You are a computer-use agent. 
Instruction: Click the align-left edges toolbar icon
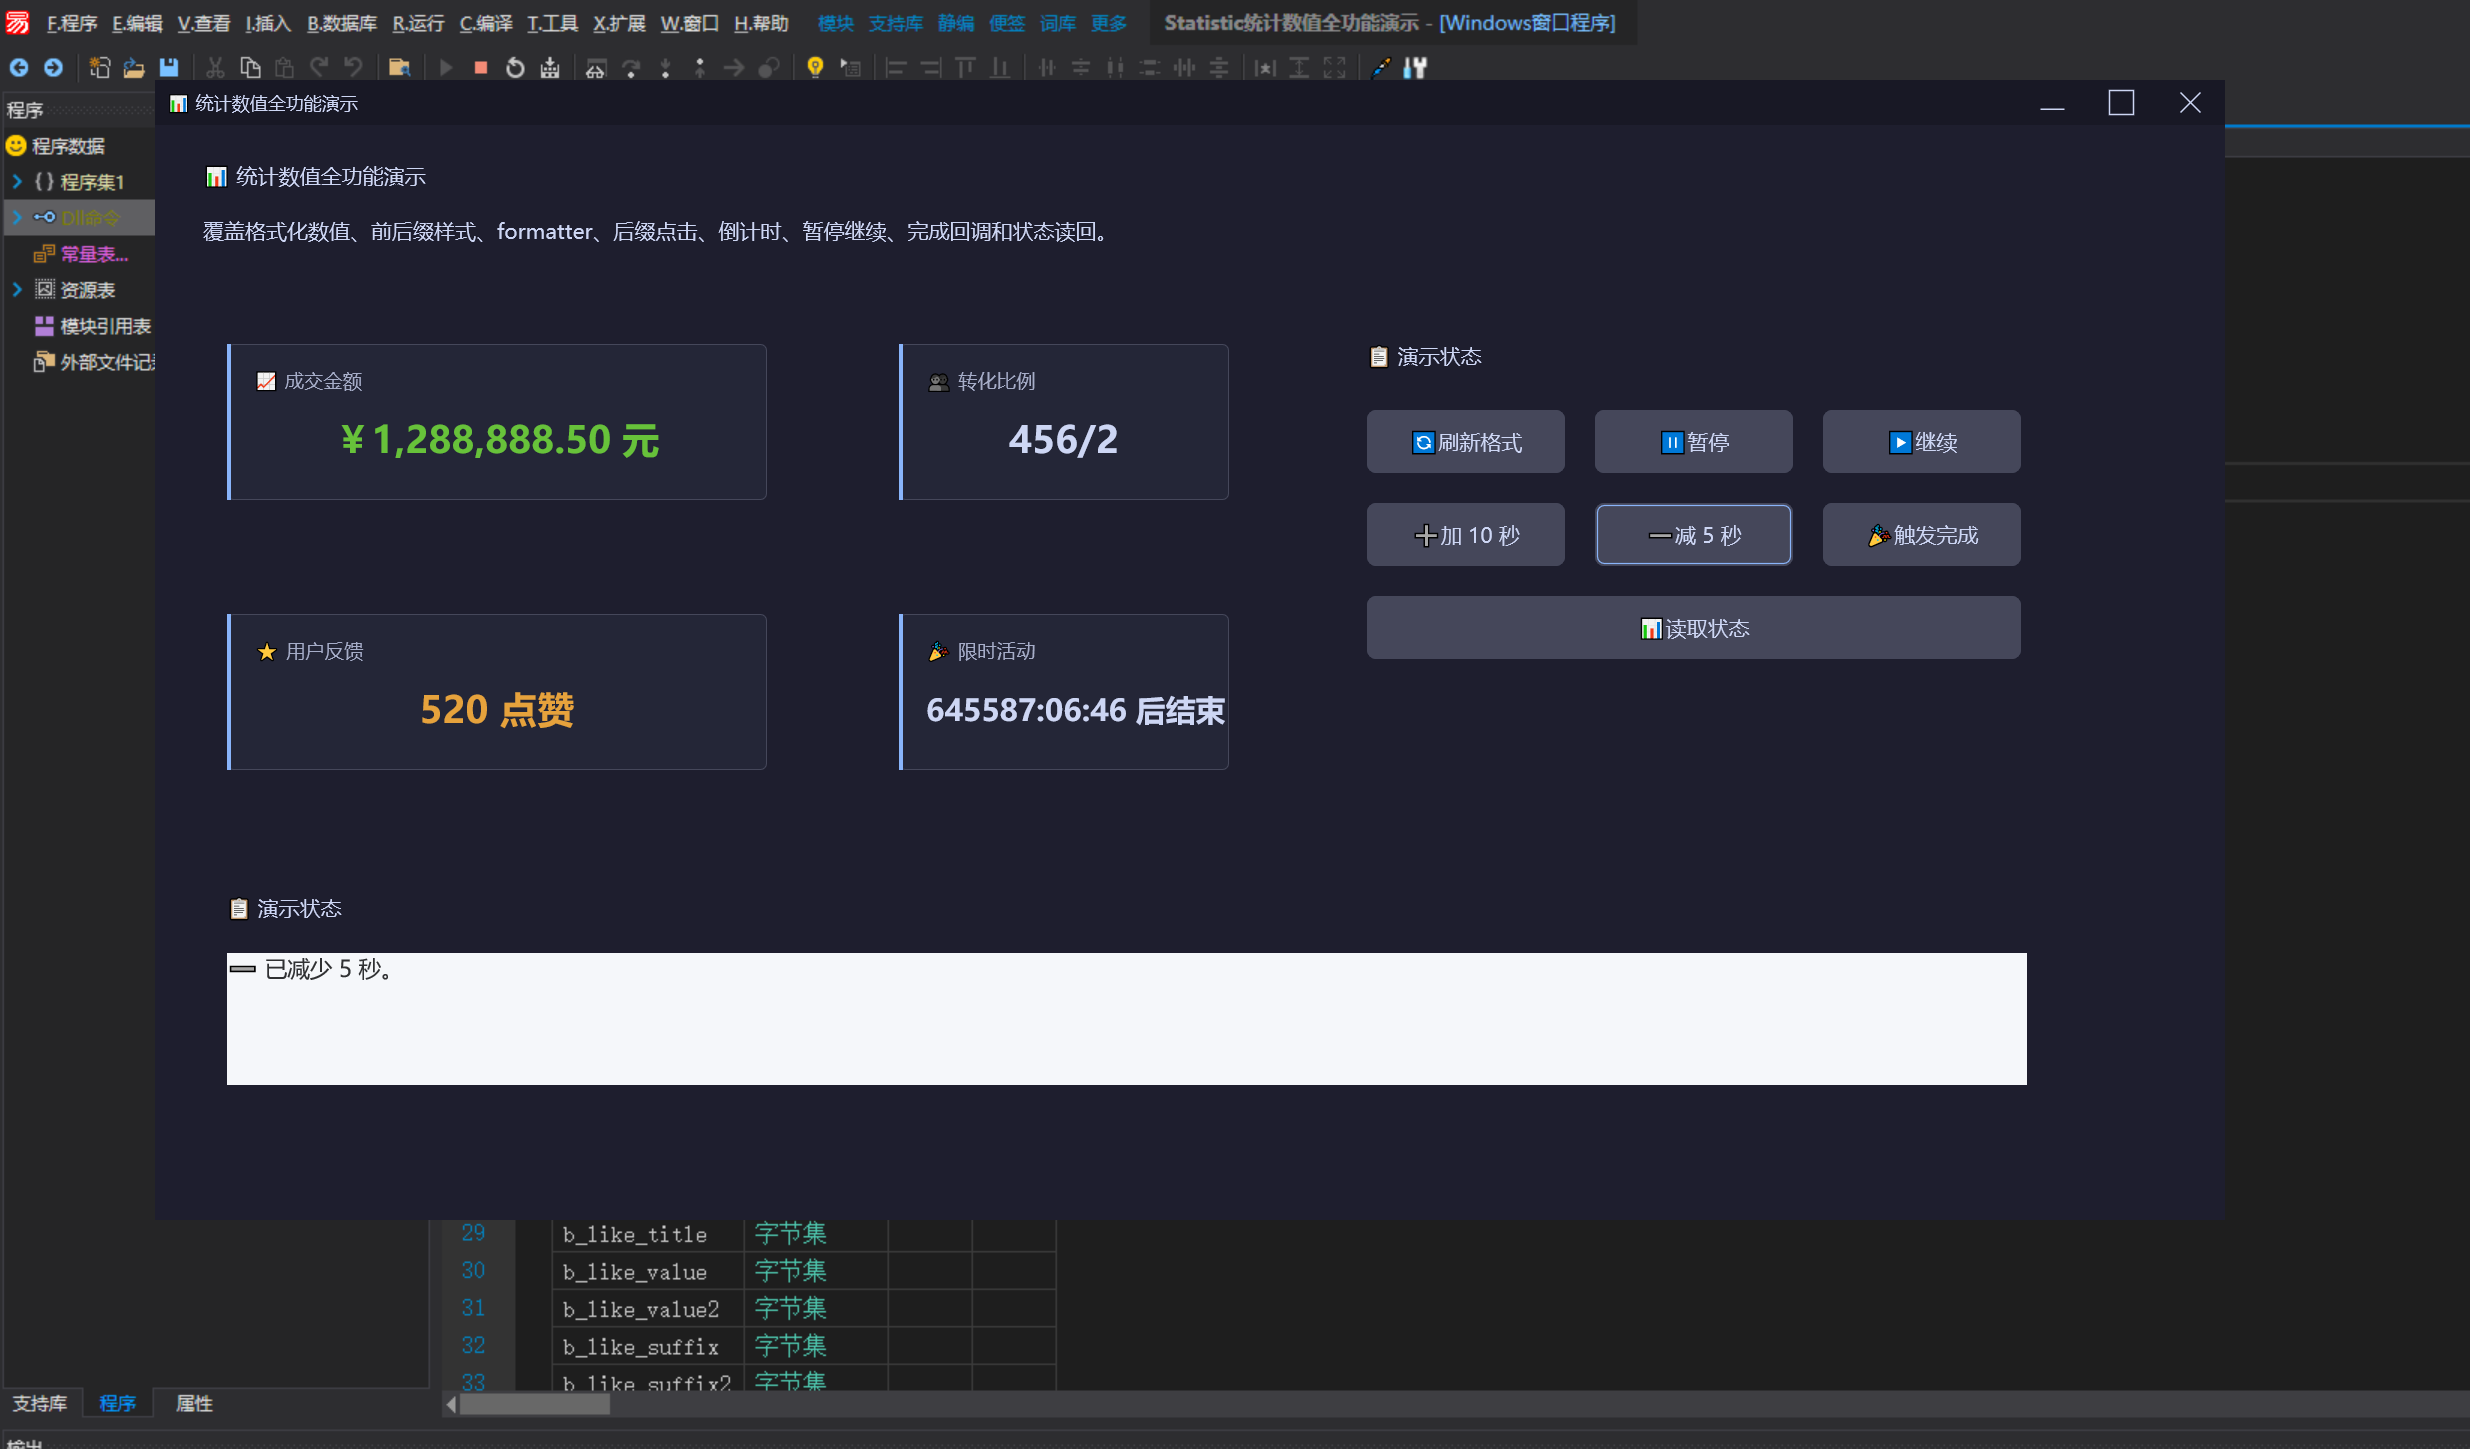click(896, 67)
